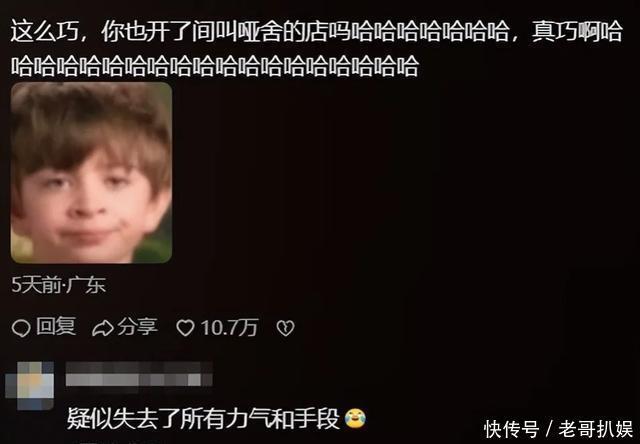Dislike using the broken heart icon
The height and width of the screenshot is (444, 640).
tap(285, 328)
